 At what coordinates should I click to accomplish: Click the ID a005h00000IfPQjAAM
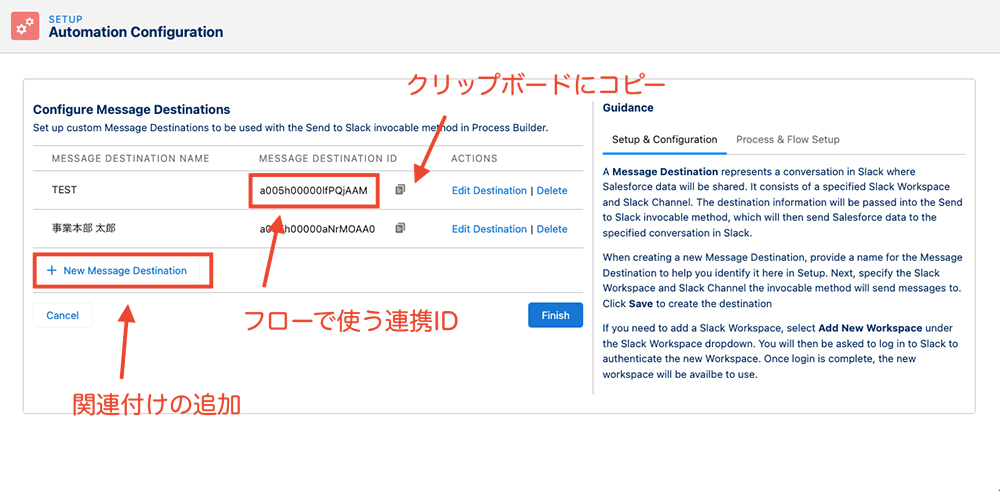point(313,190)
